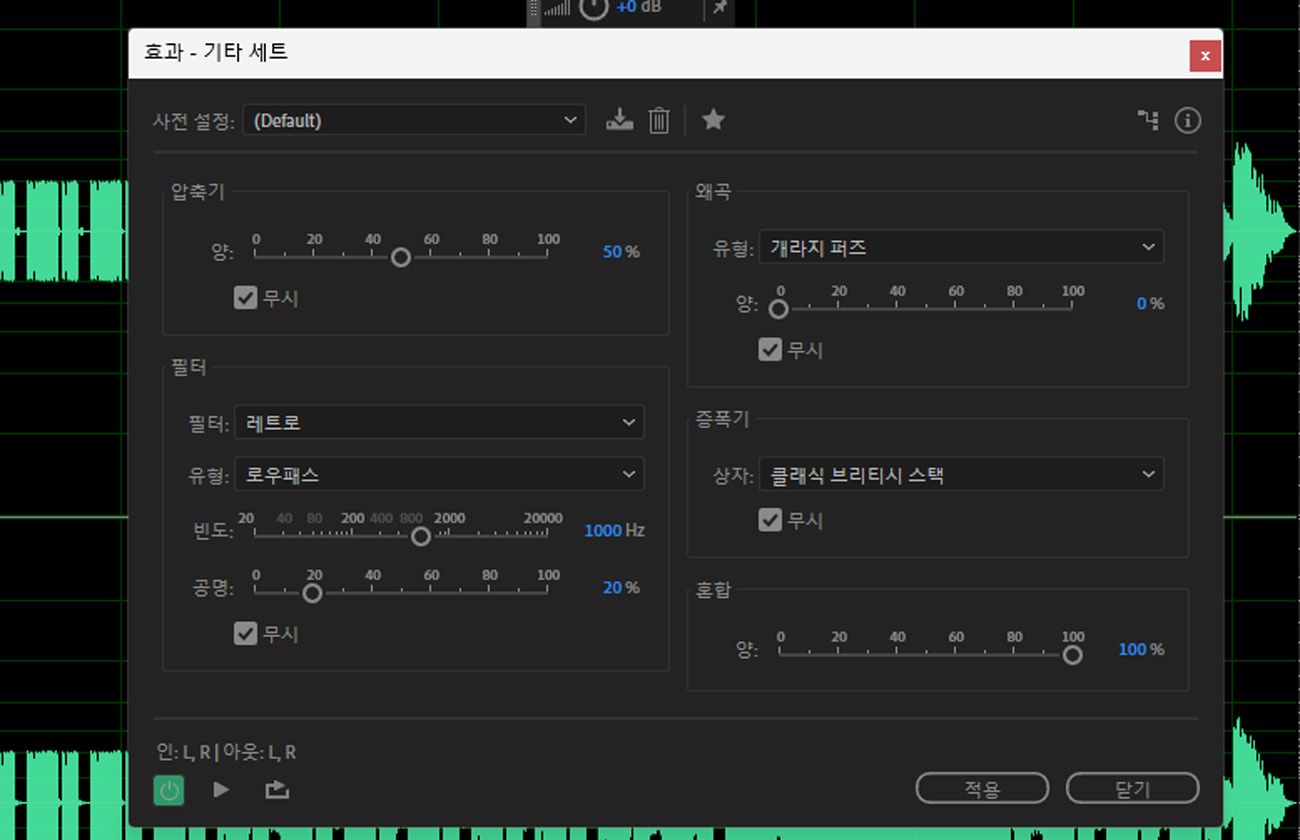Uncheck 무시 in the 왜곡 section
Viewport: 1300px width, 840px height.
click(769, 349)
